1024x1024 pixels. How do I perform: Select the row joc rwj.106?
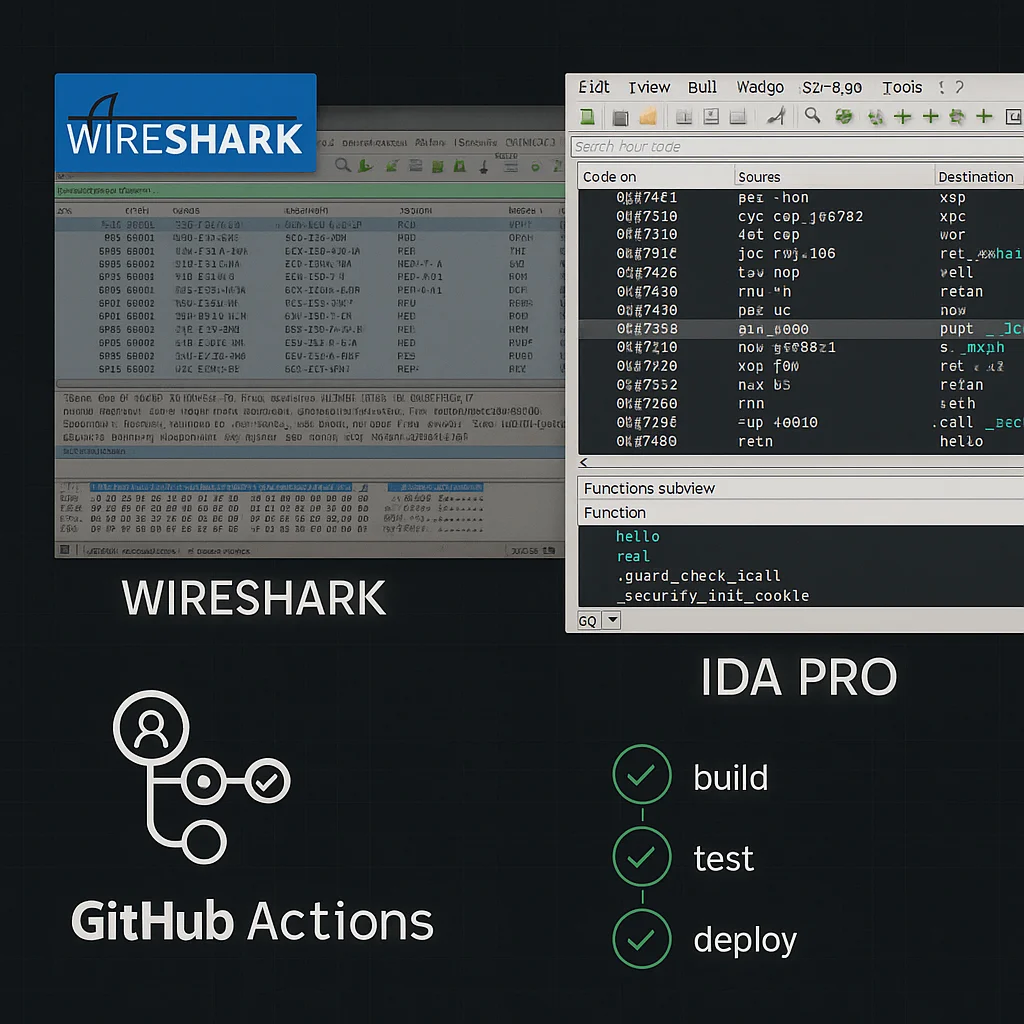(x=801, y=253)
